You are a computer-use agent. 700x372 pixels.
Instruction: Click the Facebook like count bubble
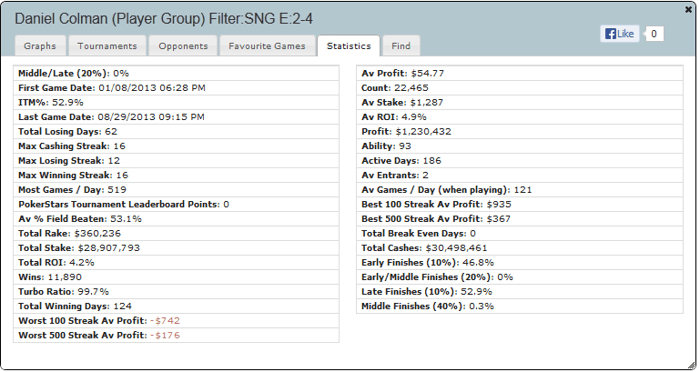tap(654, 33)
